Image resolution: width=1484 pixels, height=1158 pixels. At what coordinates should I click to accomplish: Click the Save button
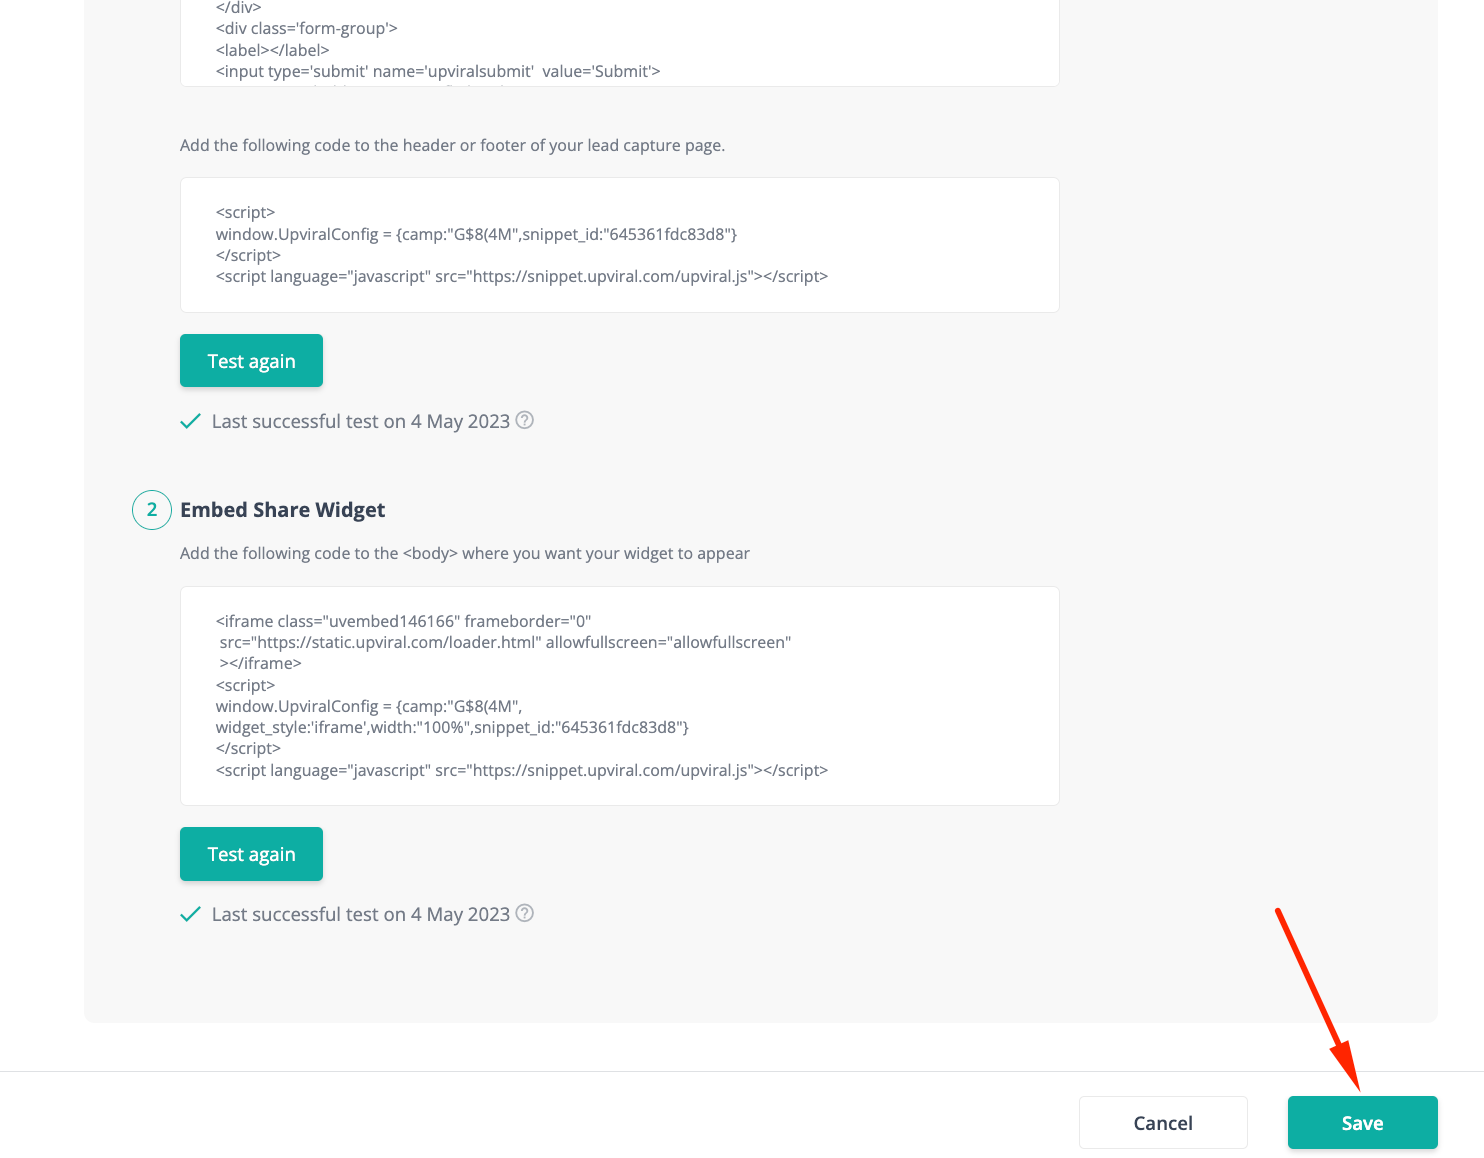click(x=1362, y=1122)
